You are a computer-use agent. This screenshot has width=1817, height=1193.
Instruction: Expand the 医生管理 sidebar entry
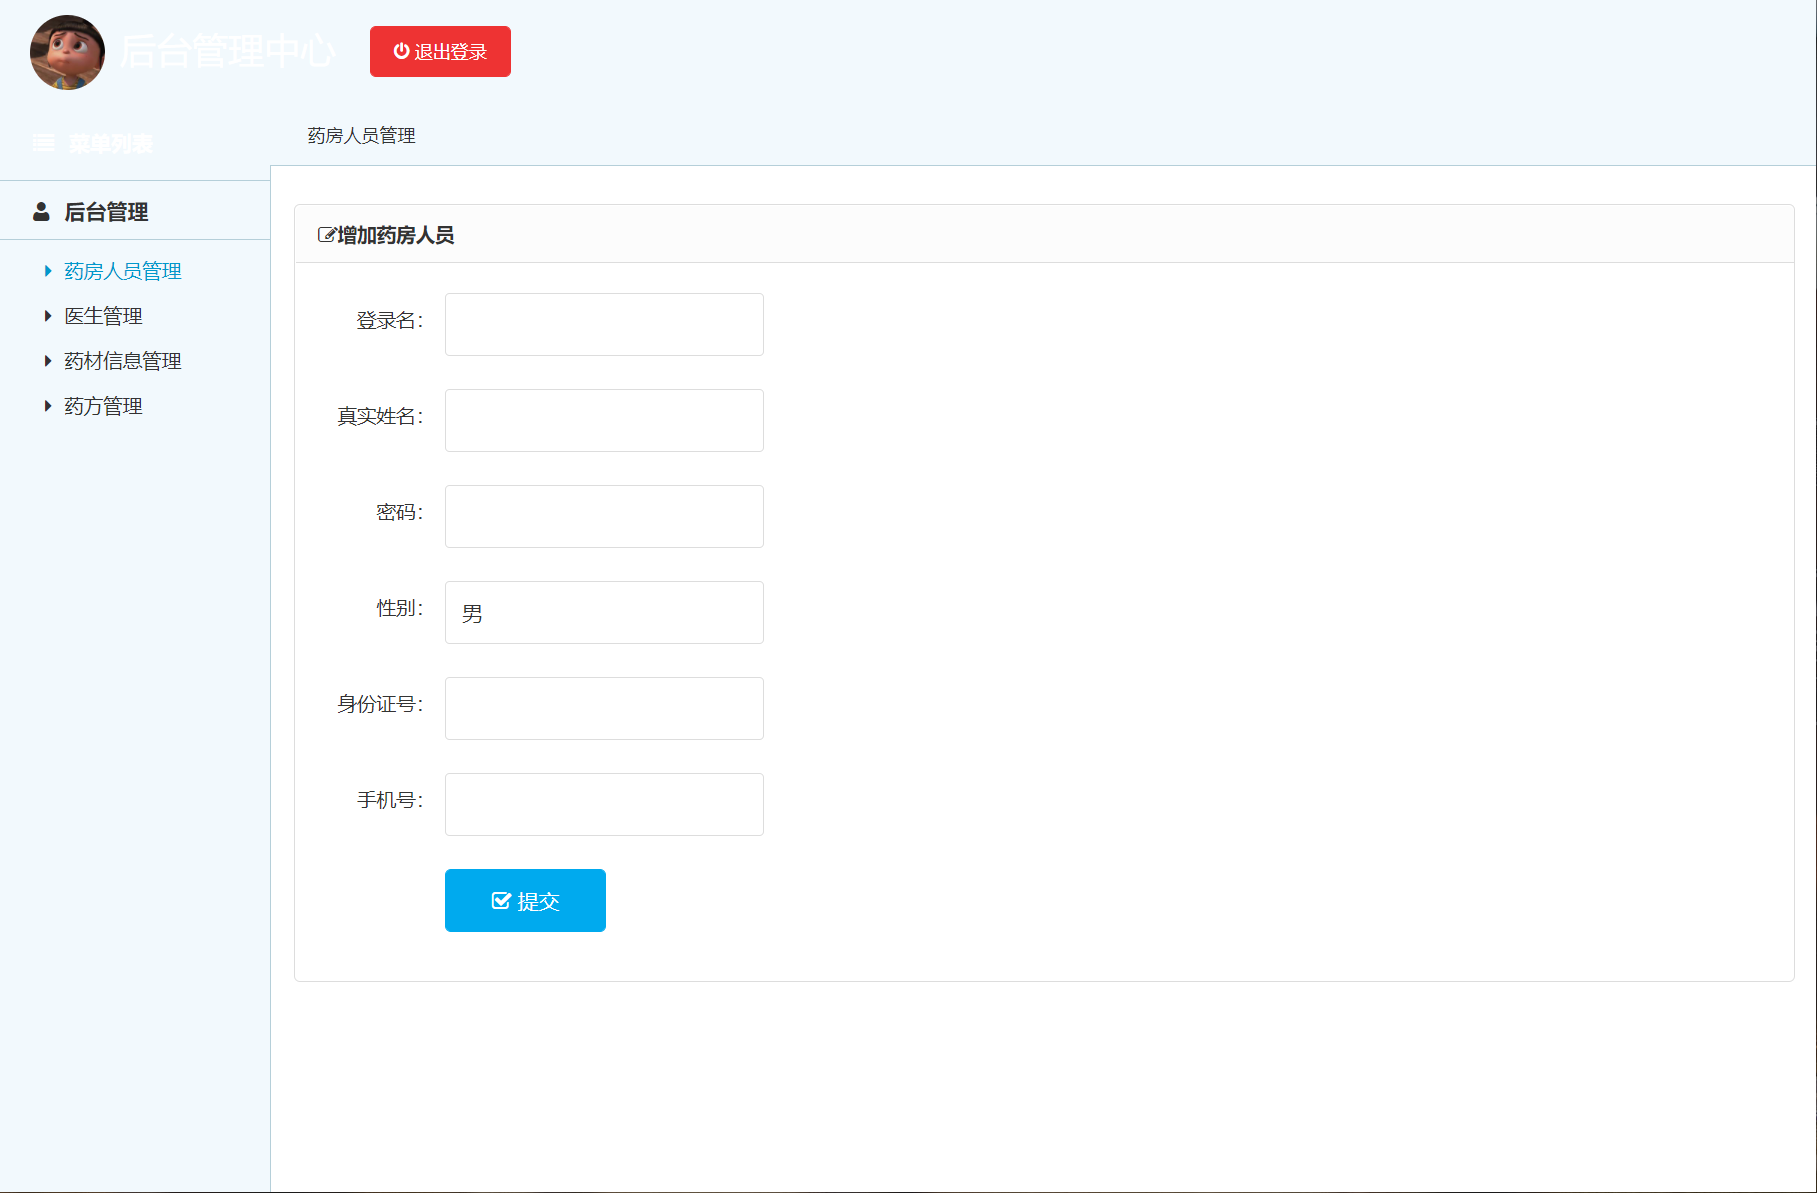pos(103,315)
